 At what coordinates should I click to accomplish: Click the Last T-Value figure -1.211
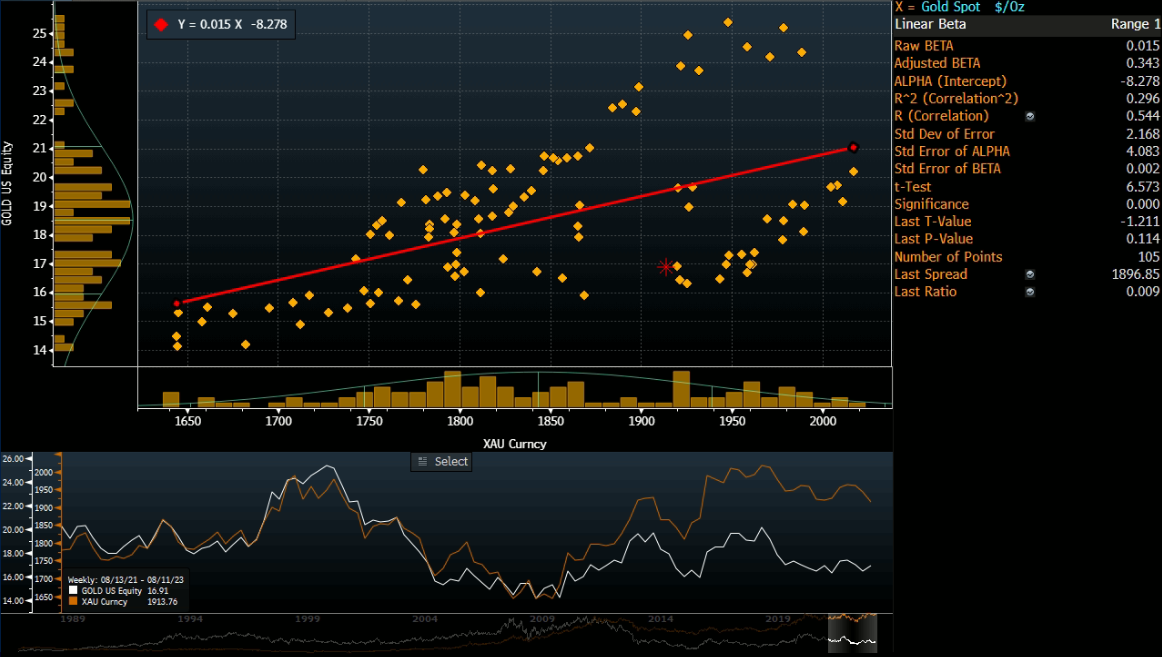(1140, 221)
